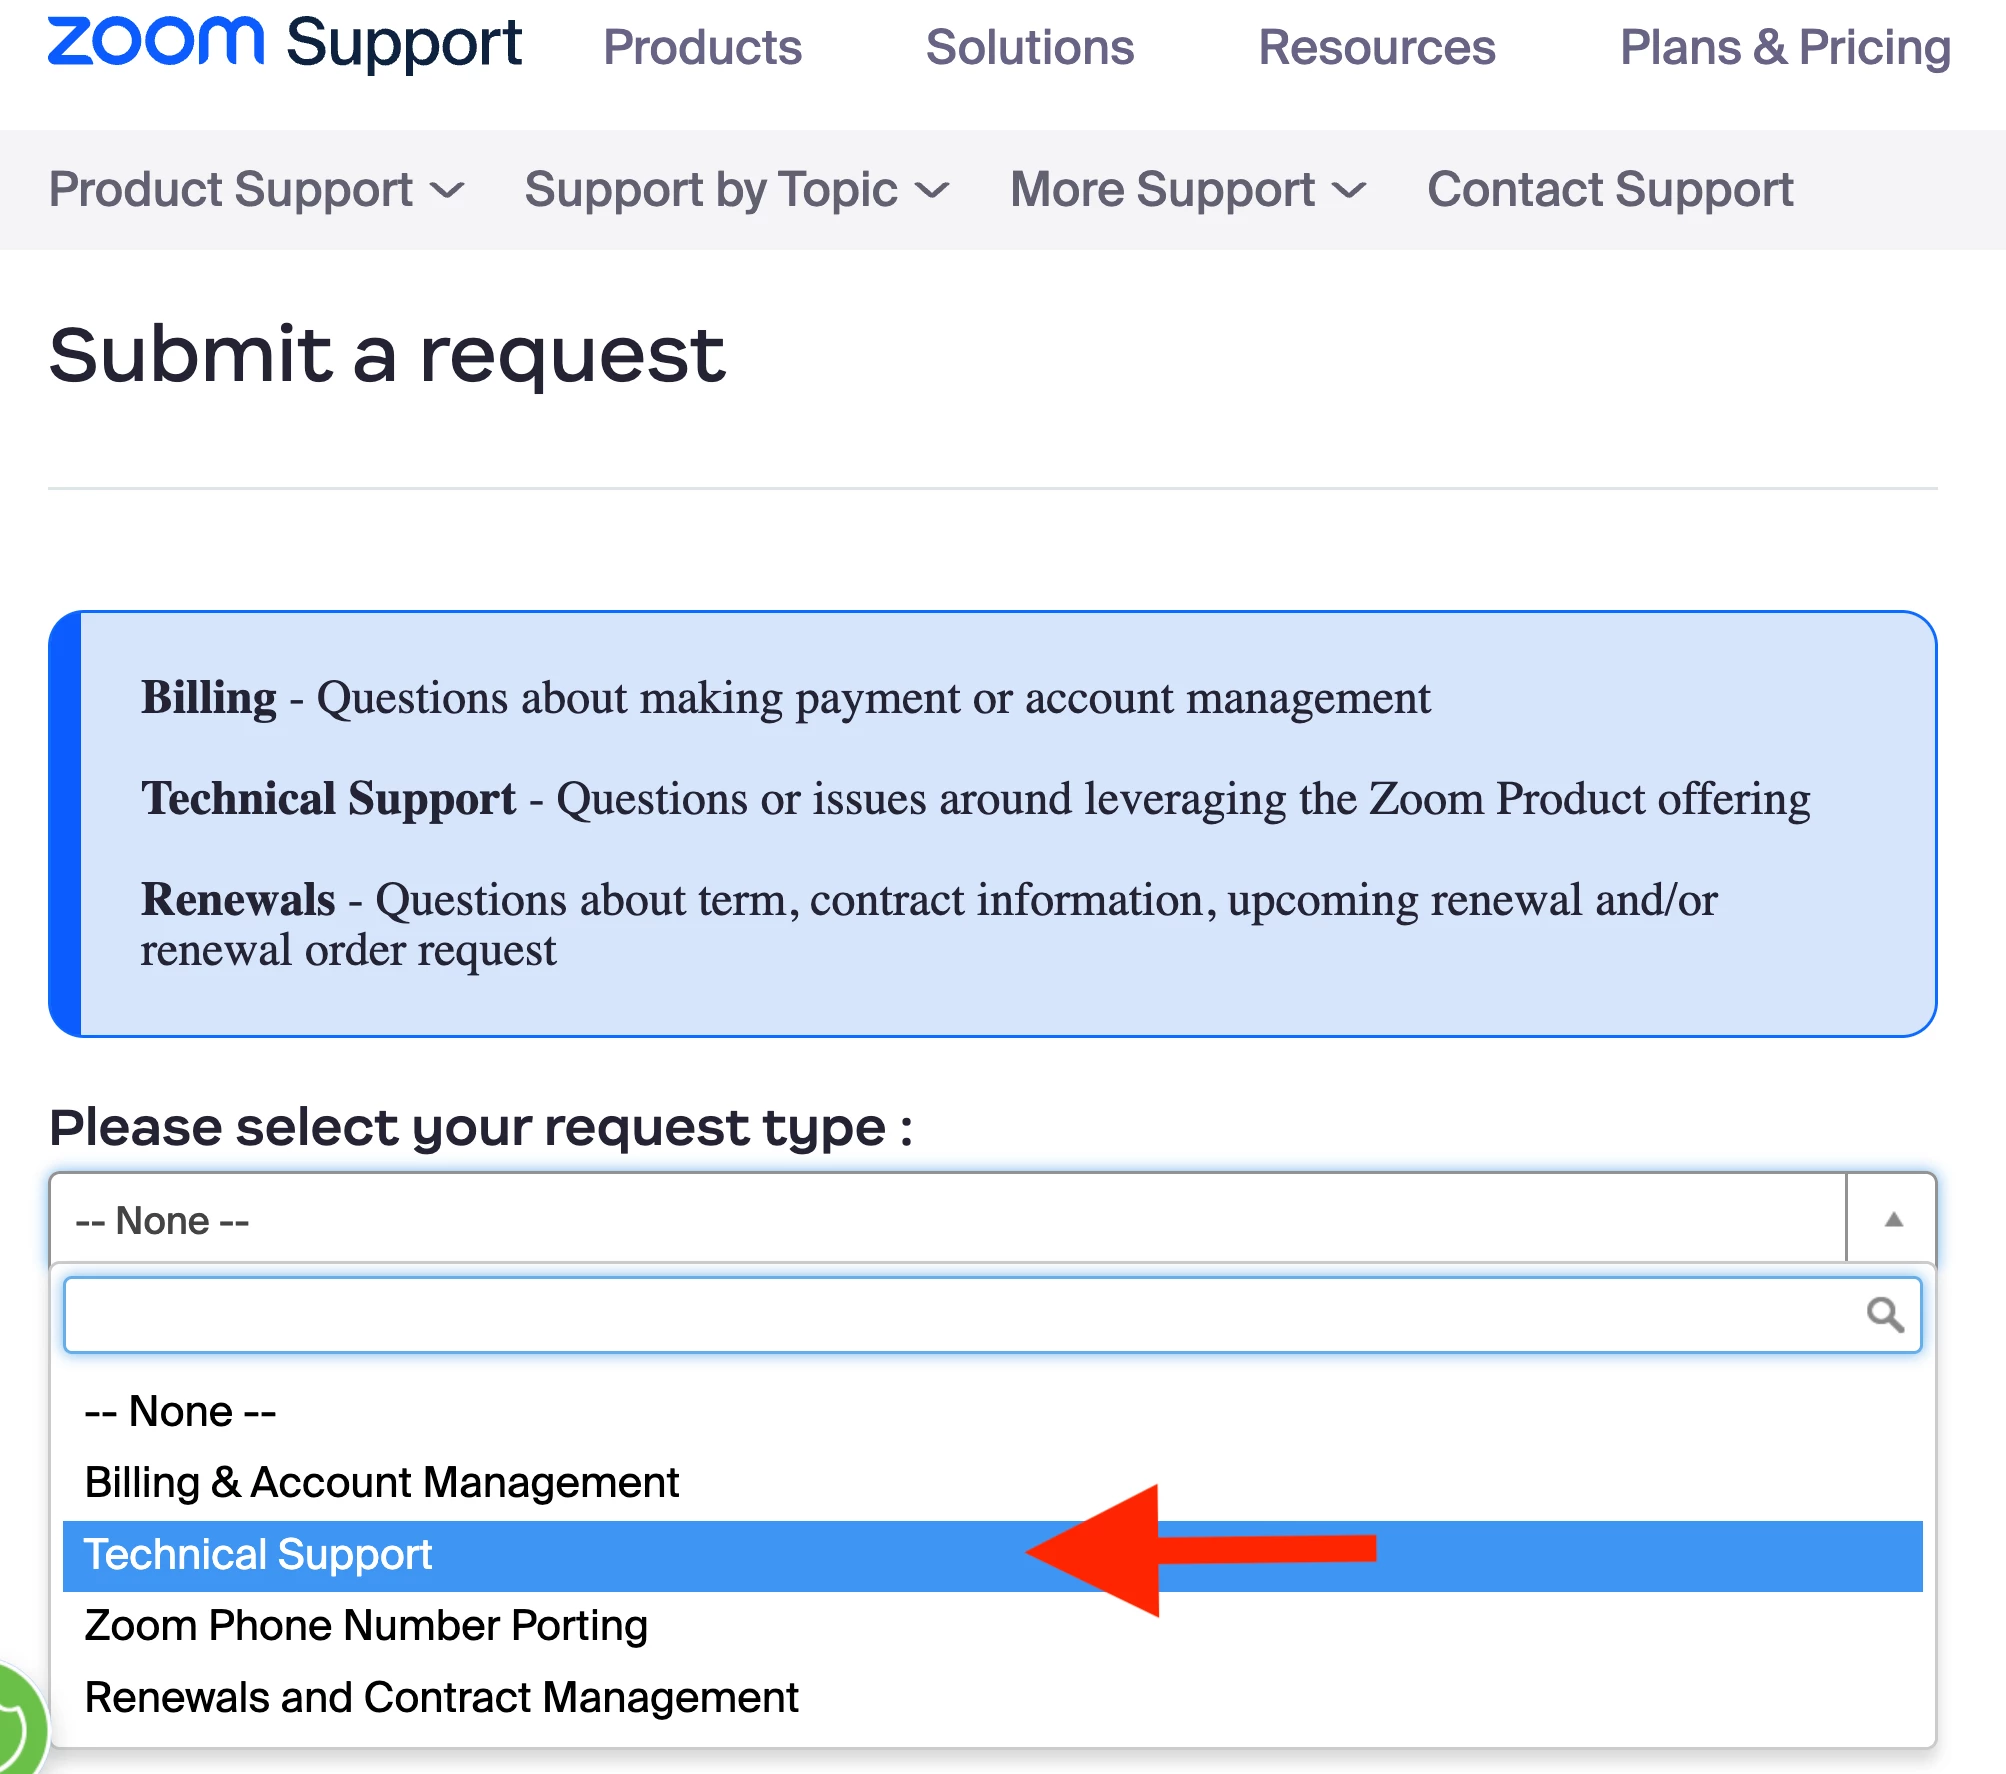Choose Zoom Phone Number Porting option
The width and height of the screenshot is (2006, 1774).
366,1625
